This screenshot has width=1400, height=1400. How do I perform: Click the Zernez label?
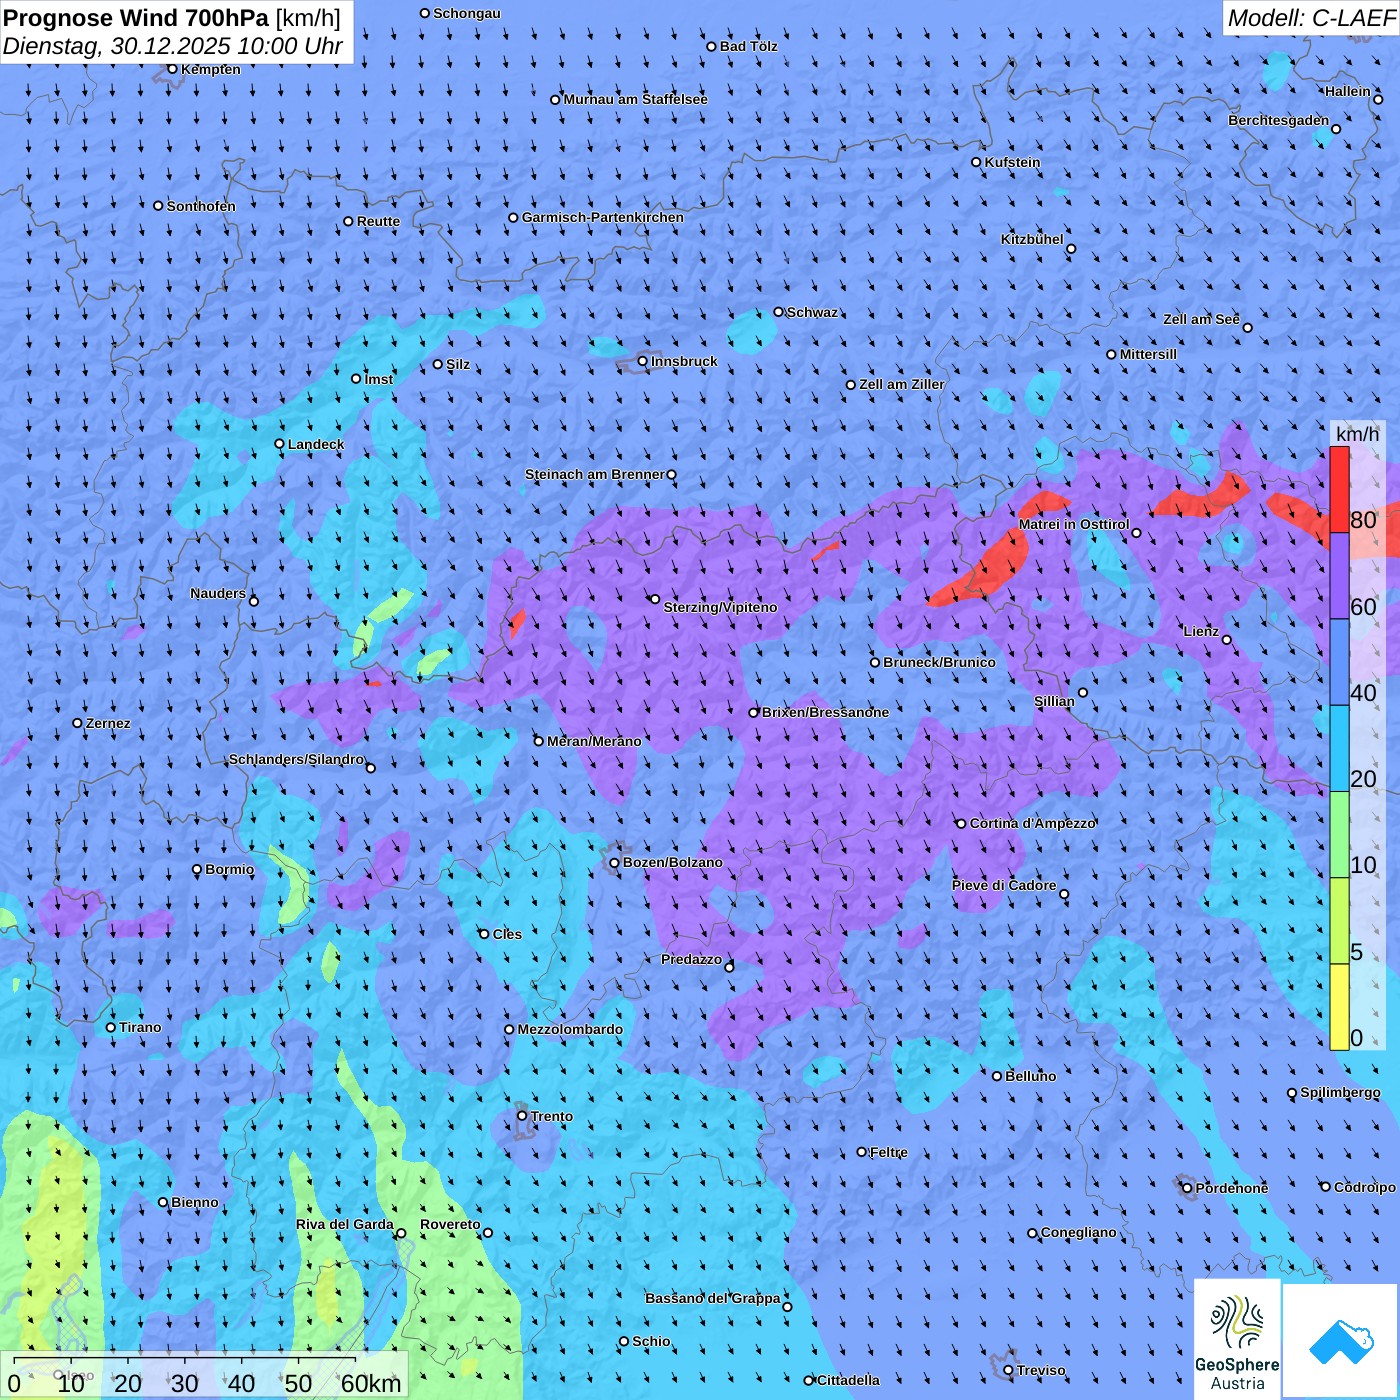(108, 723)
